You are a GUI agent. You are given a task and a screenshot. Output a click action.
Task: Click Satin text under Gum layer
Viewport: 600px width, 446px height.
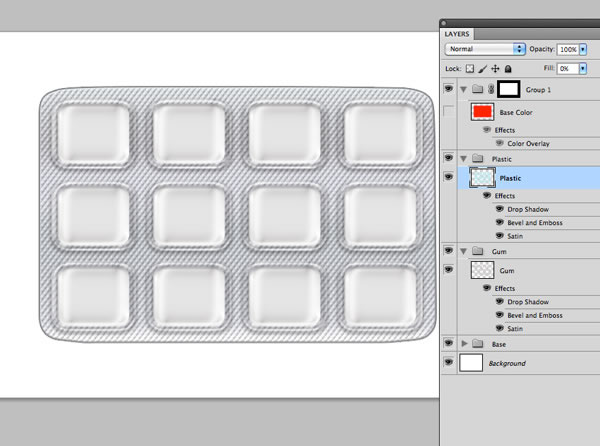tap(515, 329)
